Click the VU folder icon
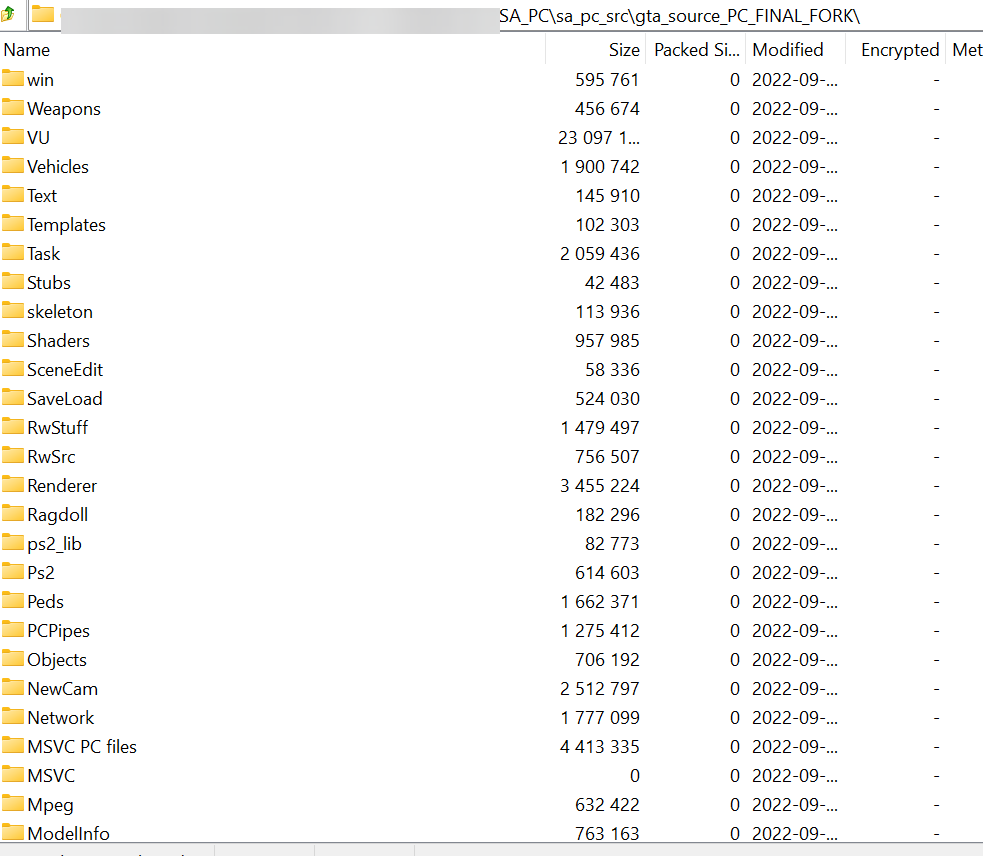This screenshot has width=983, height=856. coord(13,136)
